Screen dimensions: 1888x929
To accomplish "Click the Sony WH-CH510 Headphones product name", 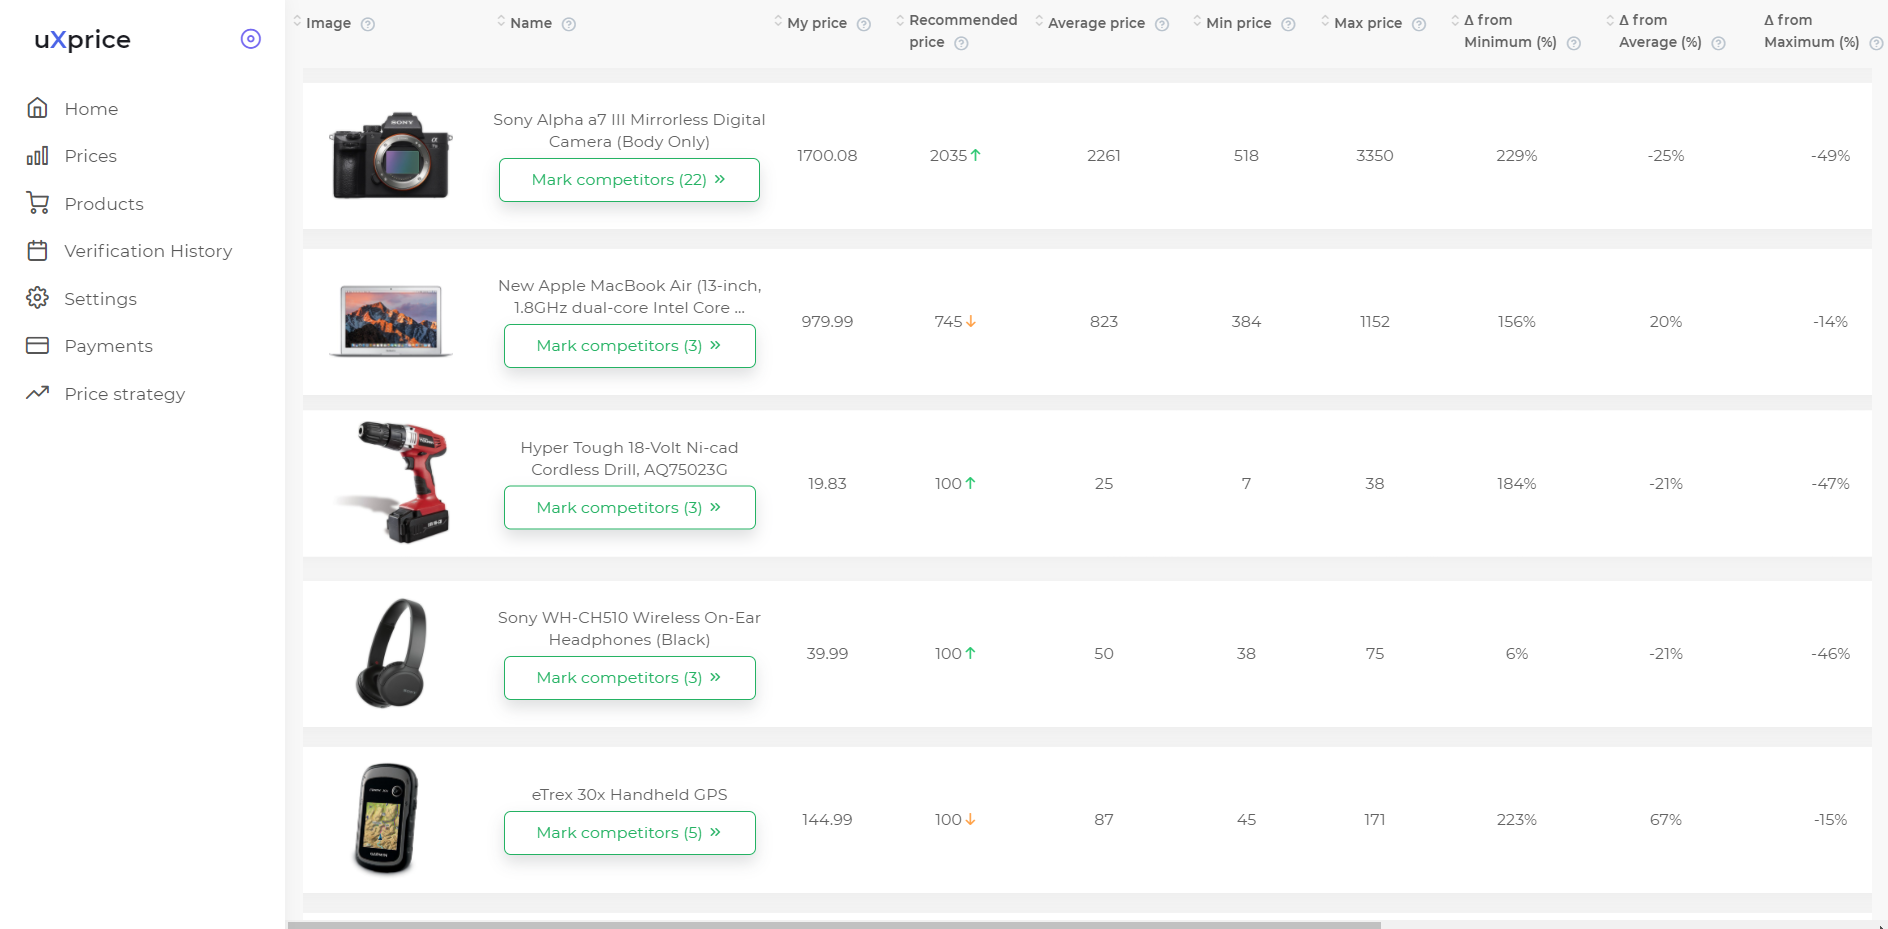I will point(629,629).
